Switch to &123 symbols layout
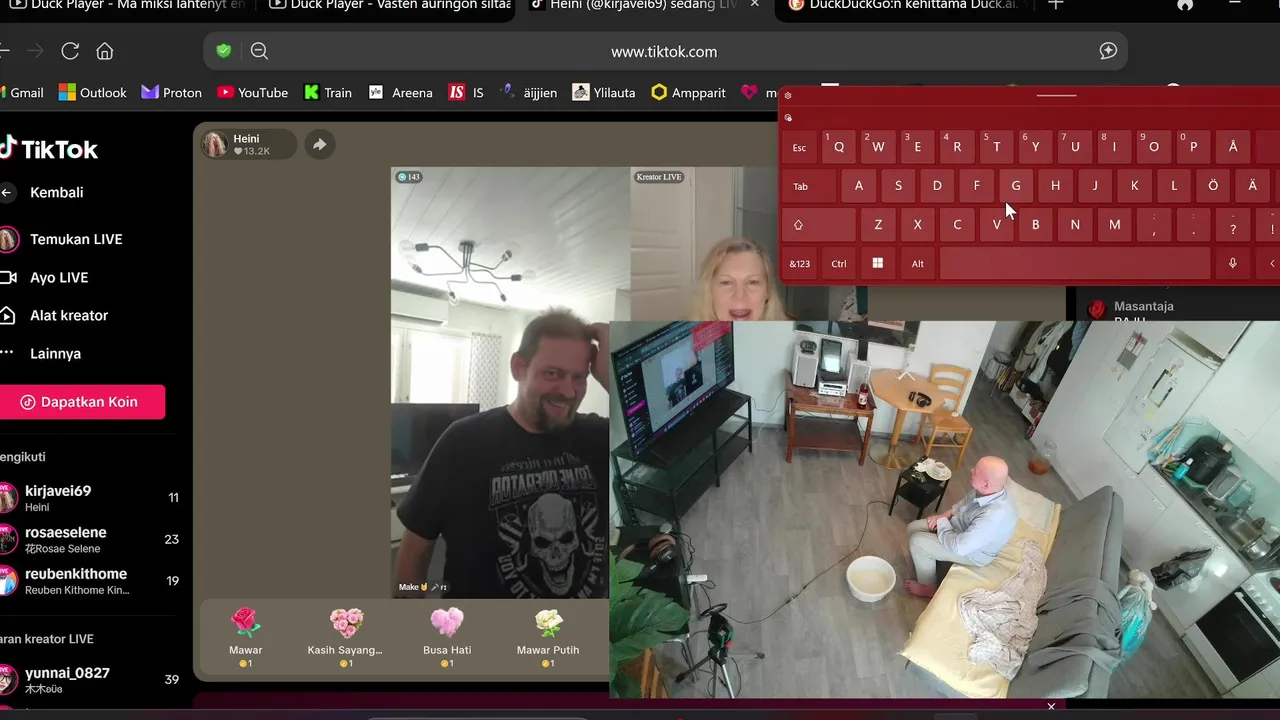This screenshot has height=720, width=1280. point(799,264)
